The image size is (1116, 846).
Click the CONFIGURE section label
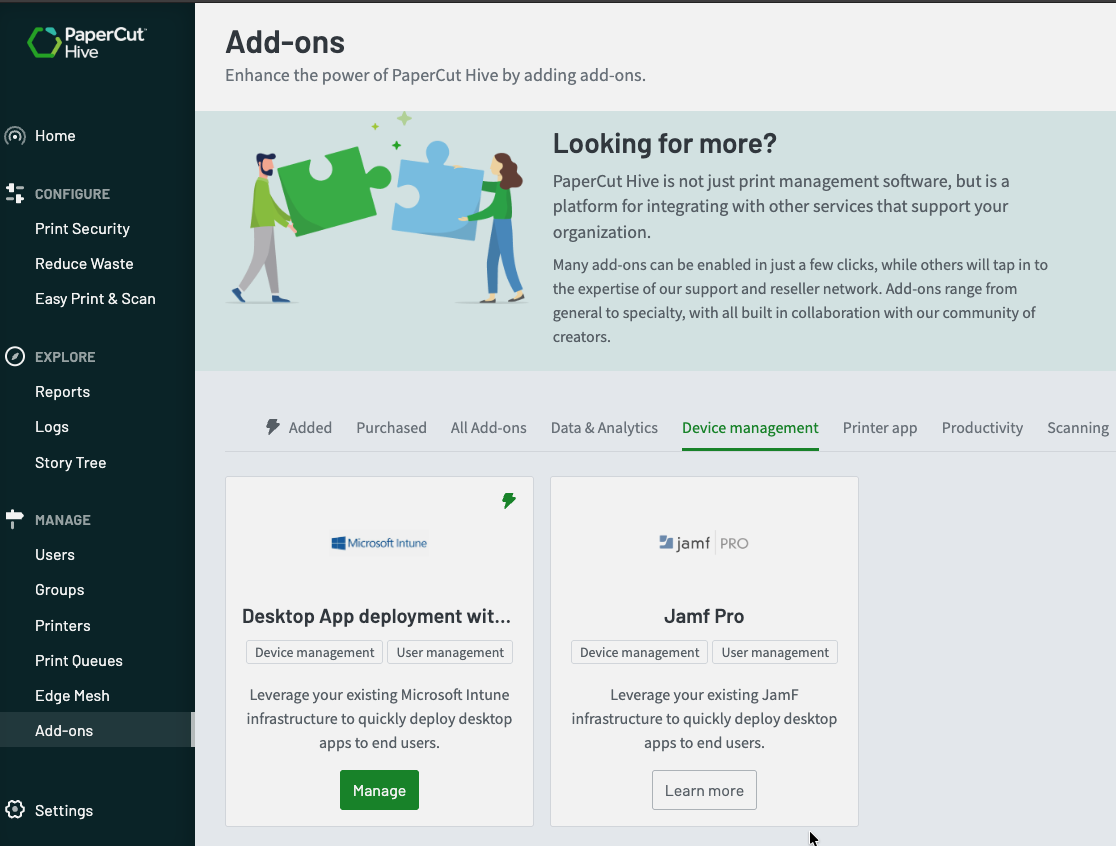pos(73,194)
